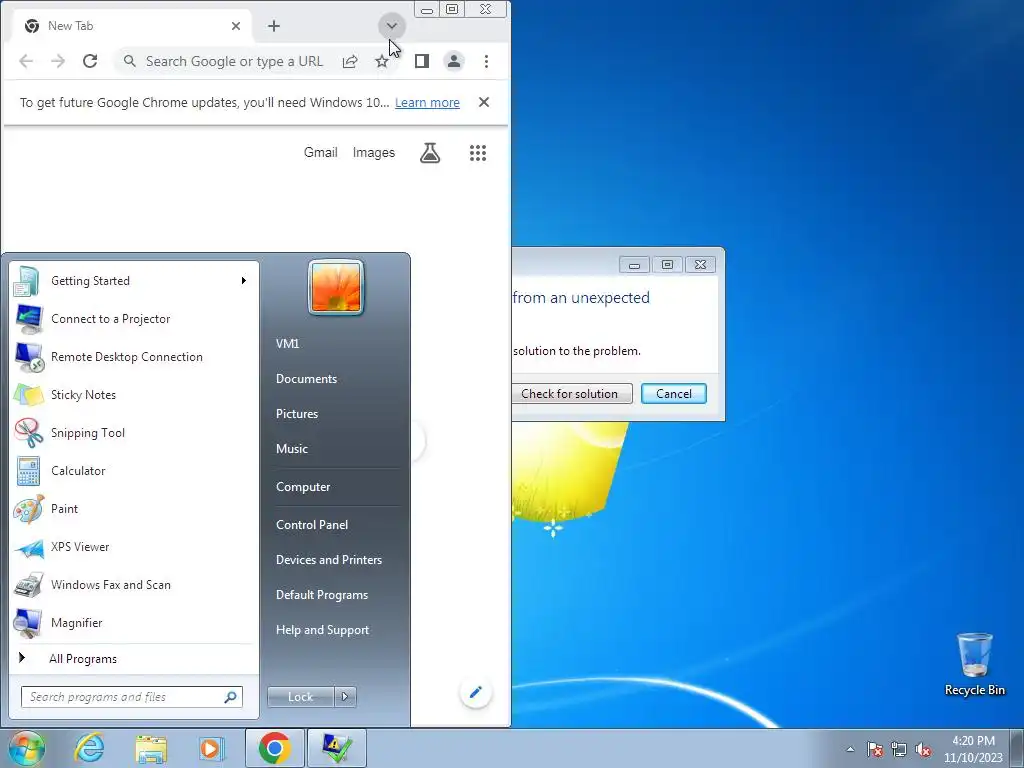Screen dimensions: 1024x768
Task: Open Search Labs flask icon
Action: [430, 153]
